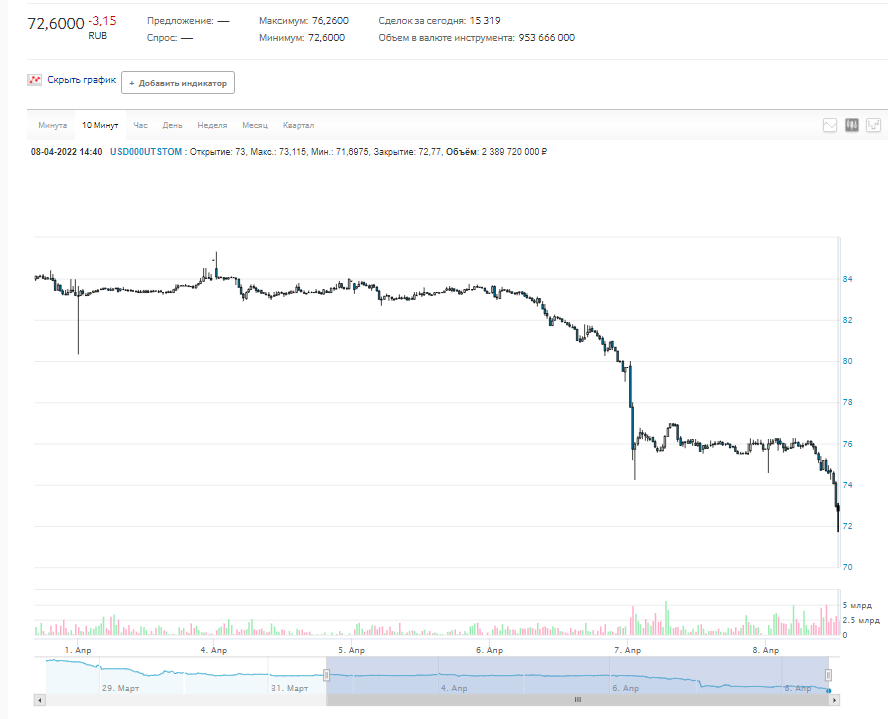Select the Квартал interval tab
The image size is (889, 719).
pos(298,125)
